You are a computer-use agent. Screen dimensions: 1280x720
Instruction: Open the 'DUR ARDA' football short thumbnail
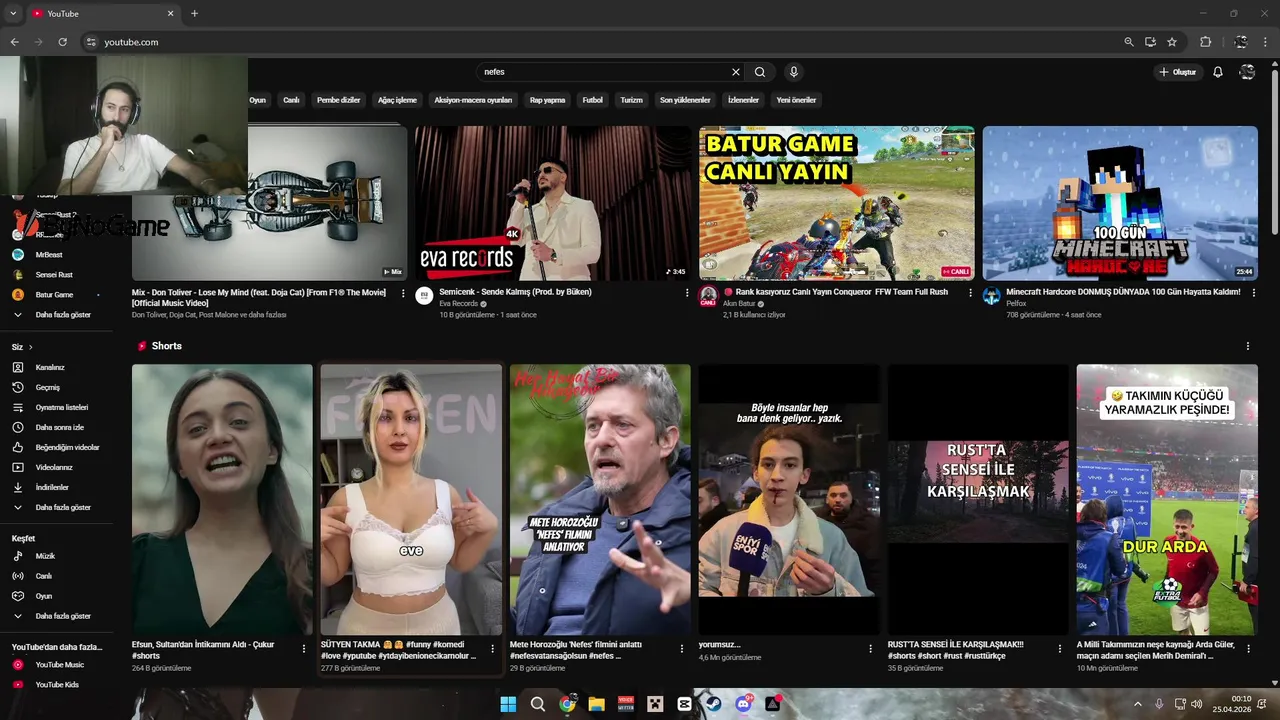[1167, 499]
